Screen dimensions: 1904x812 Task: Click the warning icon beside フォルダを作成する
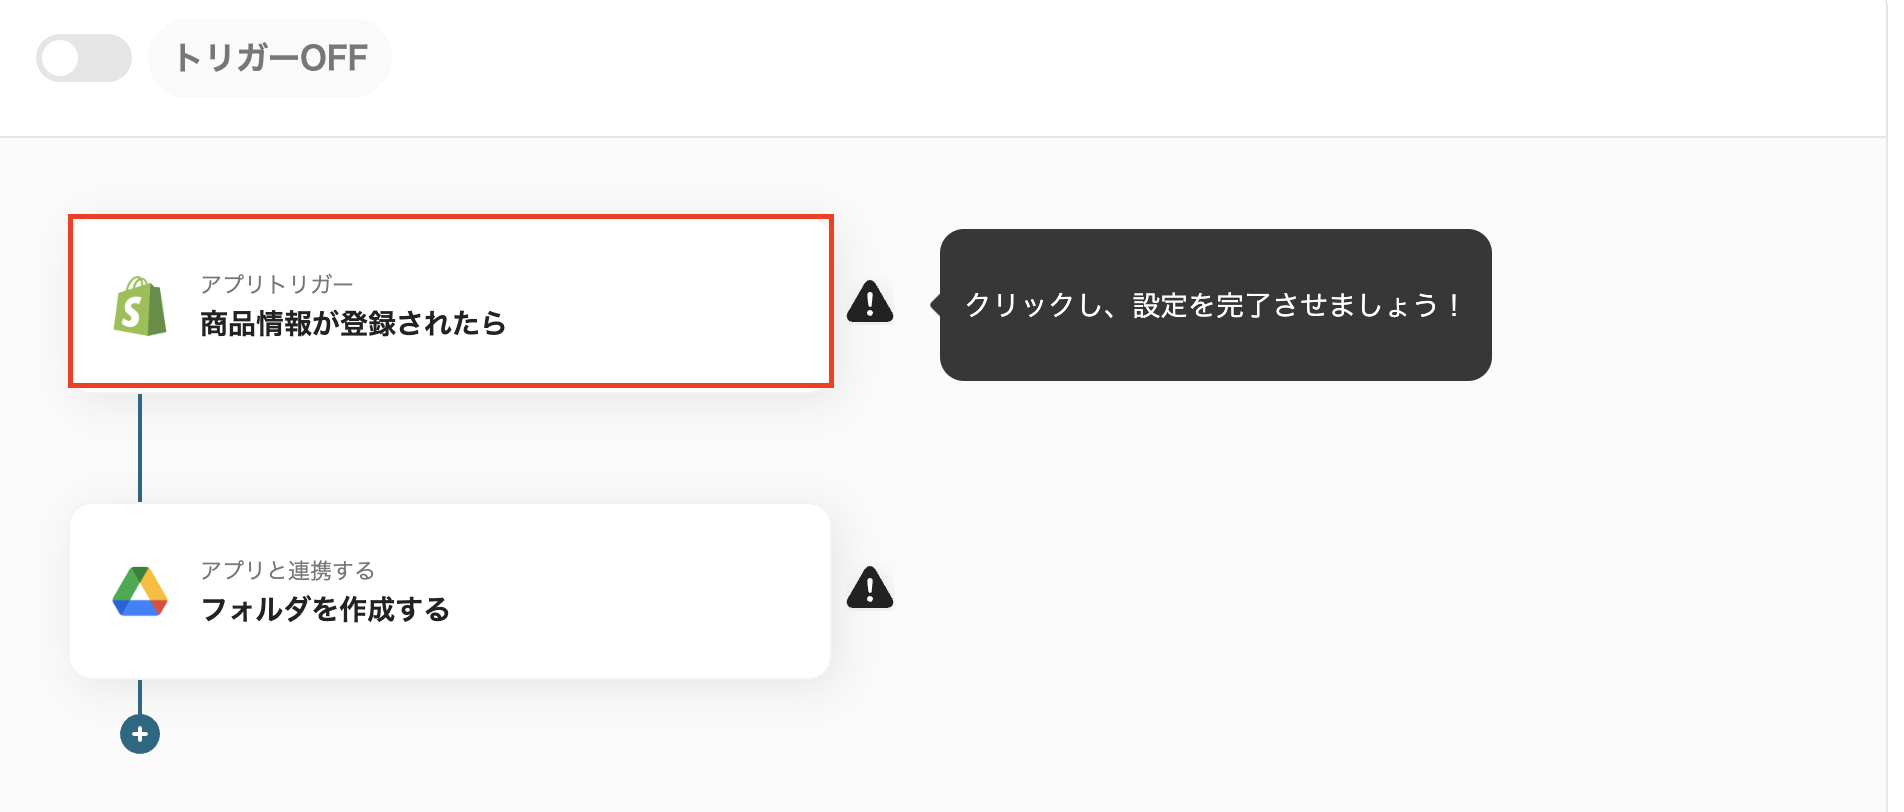pyautogui.click(x=869, y=589)
